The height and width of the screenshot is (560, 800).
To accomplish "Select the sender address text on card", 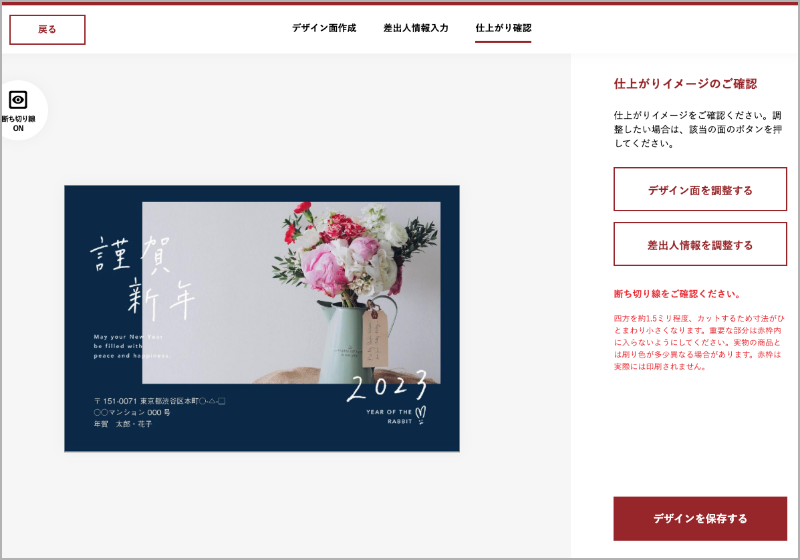I will click(158, 412).
